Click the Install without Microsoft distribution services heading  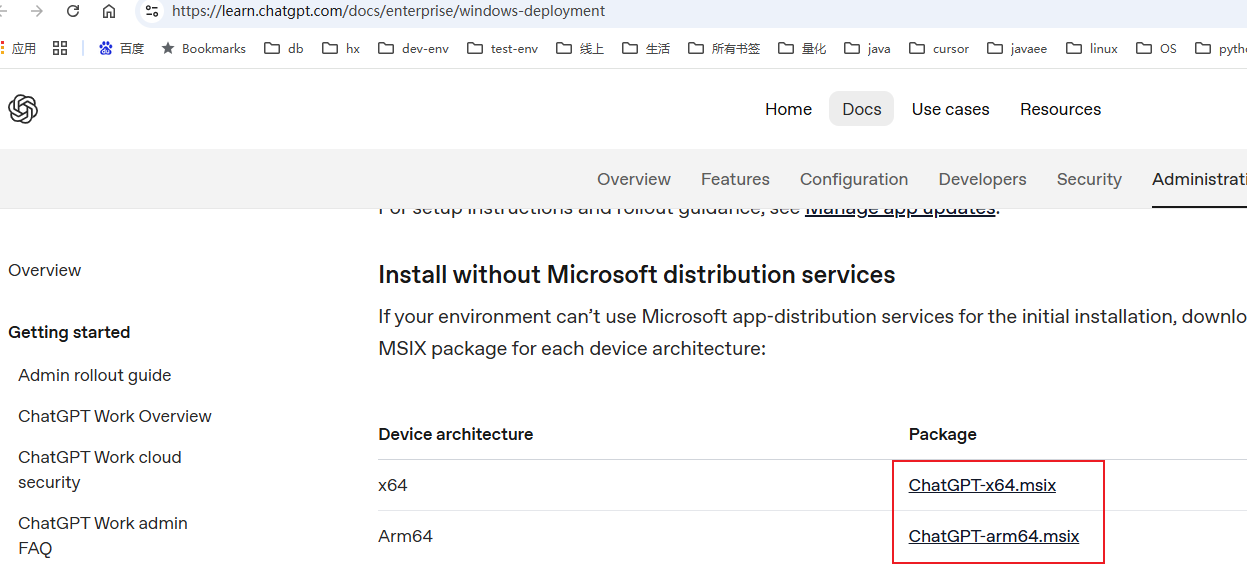click(x=637, y=274)
